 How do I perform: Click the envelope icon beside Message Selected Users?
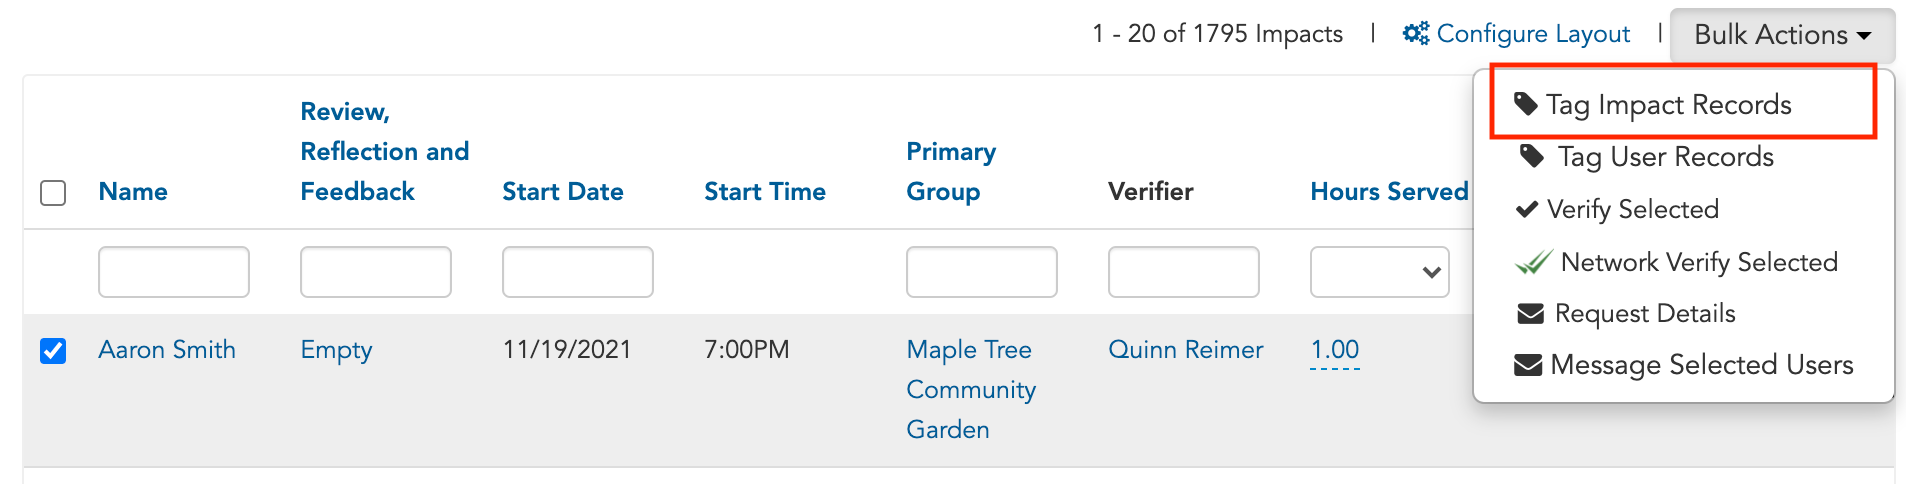click(1528, 365)
